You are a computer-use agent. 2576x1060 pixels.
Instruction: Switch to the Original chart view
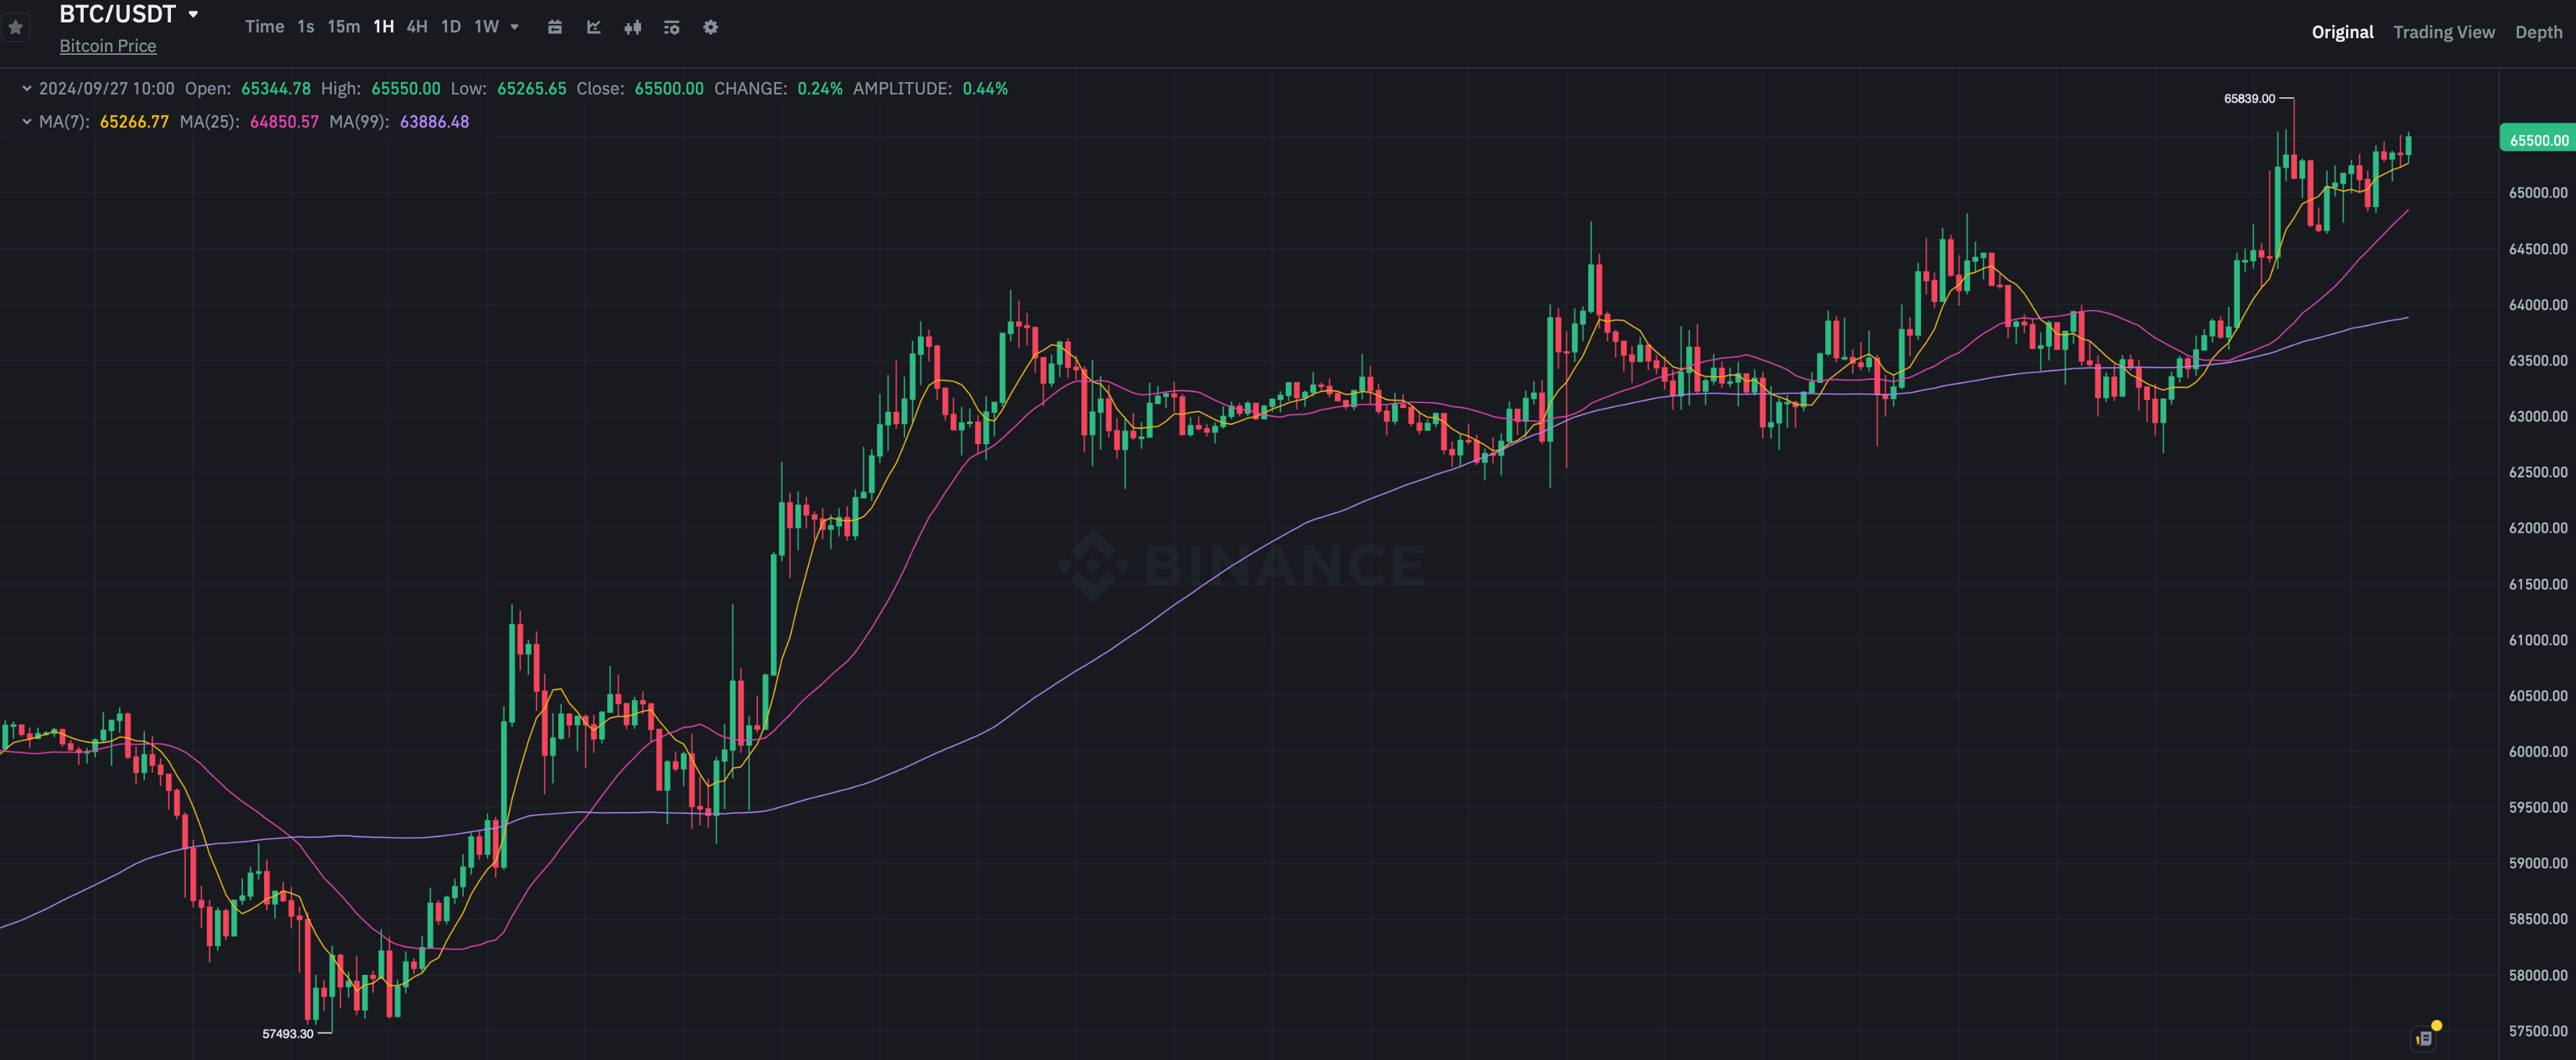(2342, 32)
